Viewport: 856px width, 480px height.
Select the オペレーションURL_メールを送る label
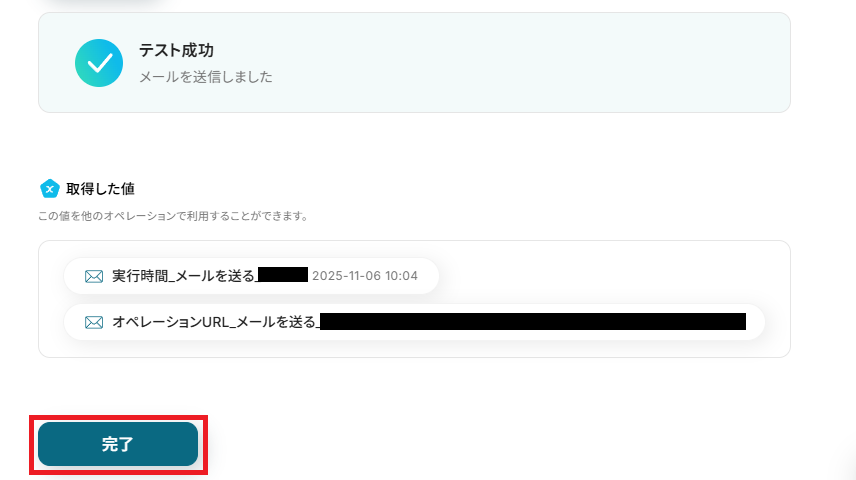[214, 322]
